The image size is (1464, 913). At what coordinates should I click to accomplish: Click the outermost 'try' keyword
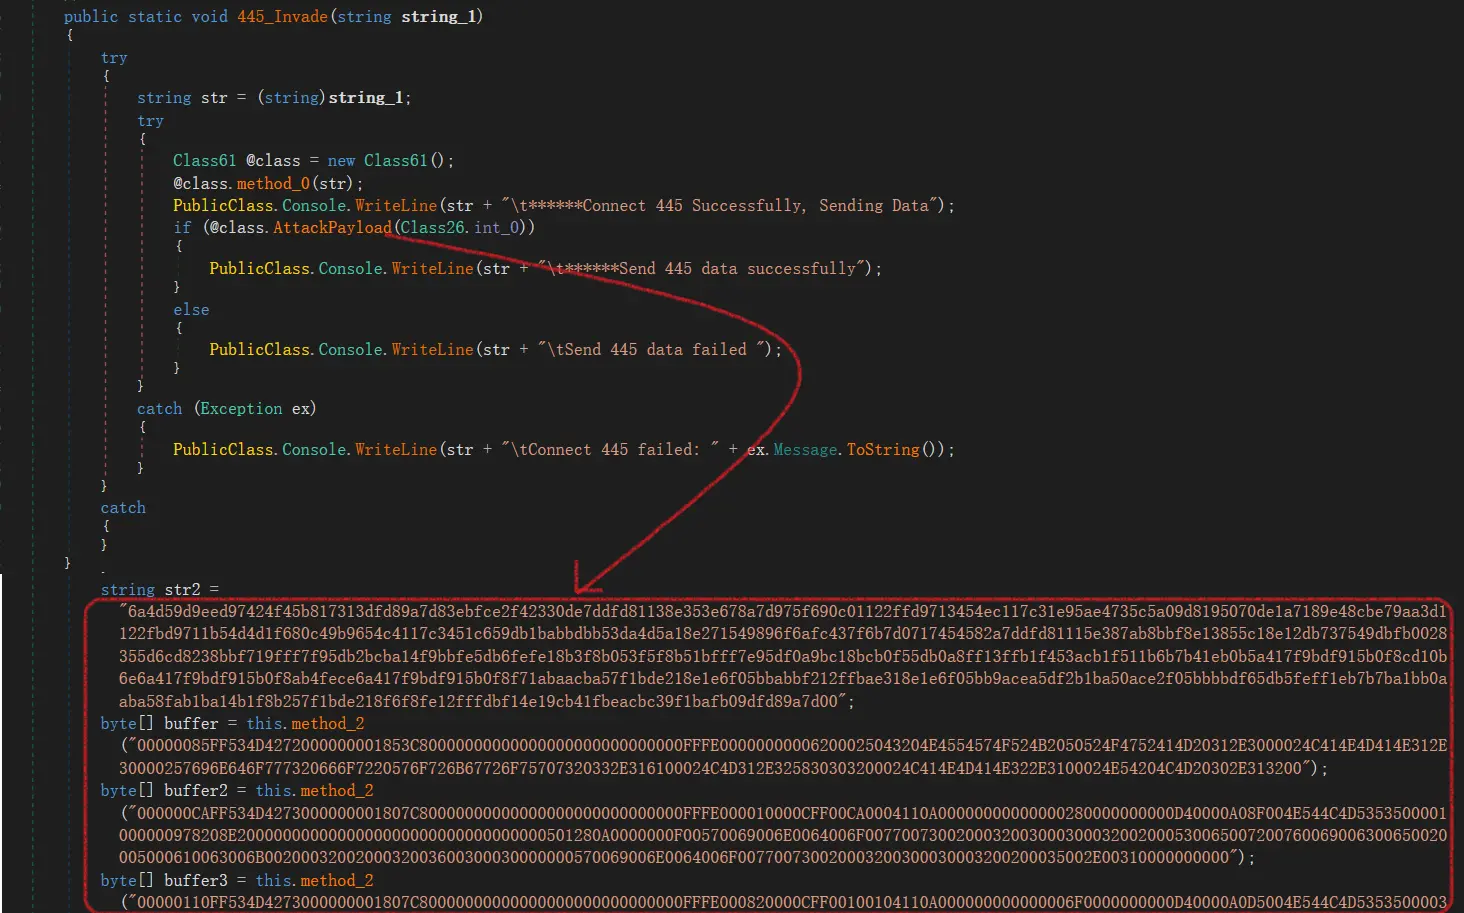point(114,58)
